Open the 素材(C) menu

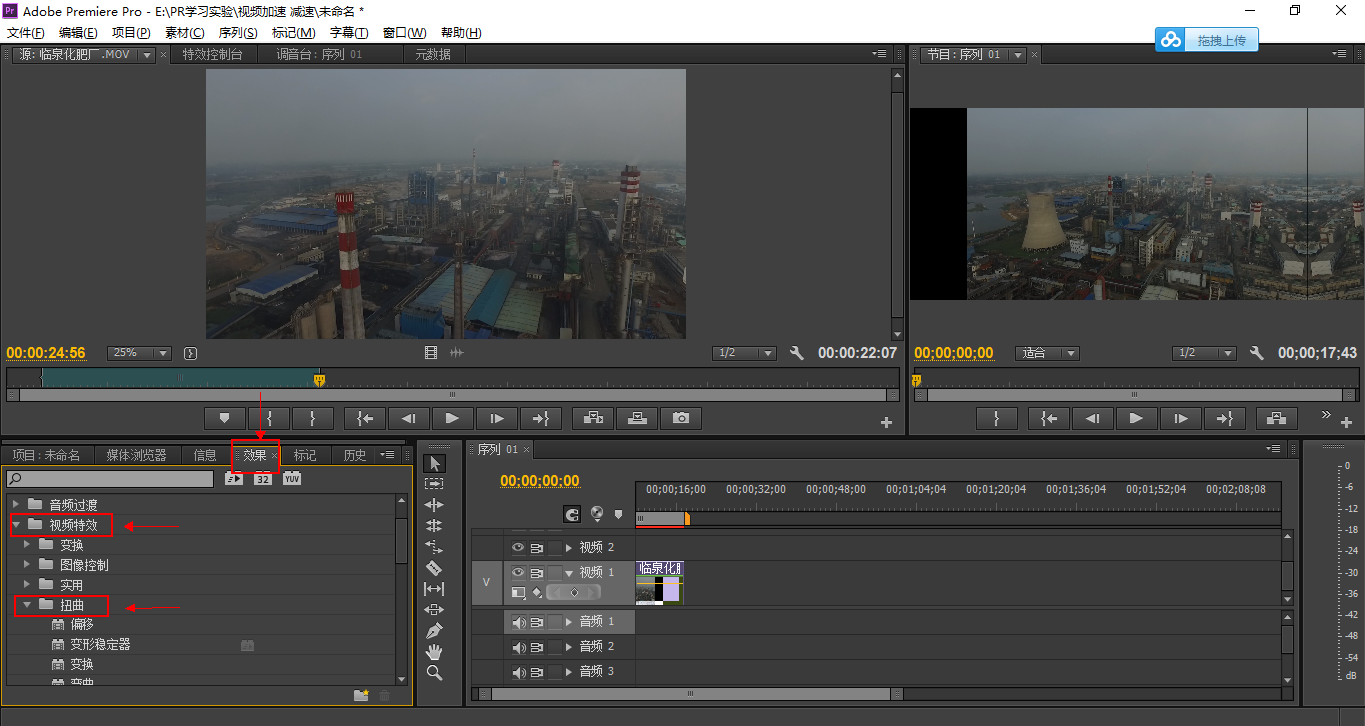pyautogui.click(x=184, y=33)
